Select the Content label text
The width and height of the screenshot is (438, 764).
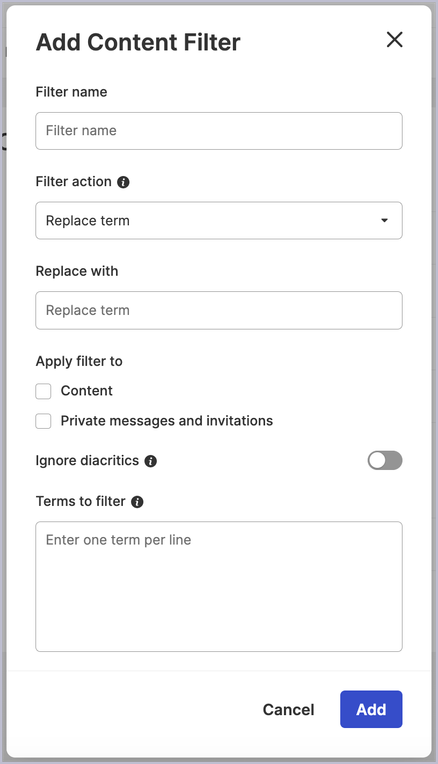(x=87, y=391)
